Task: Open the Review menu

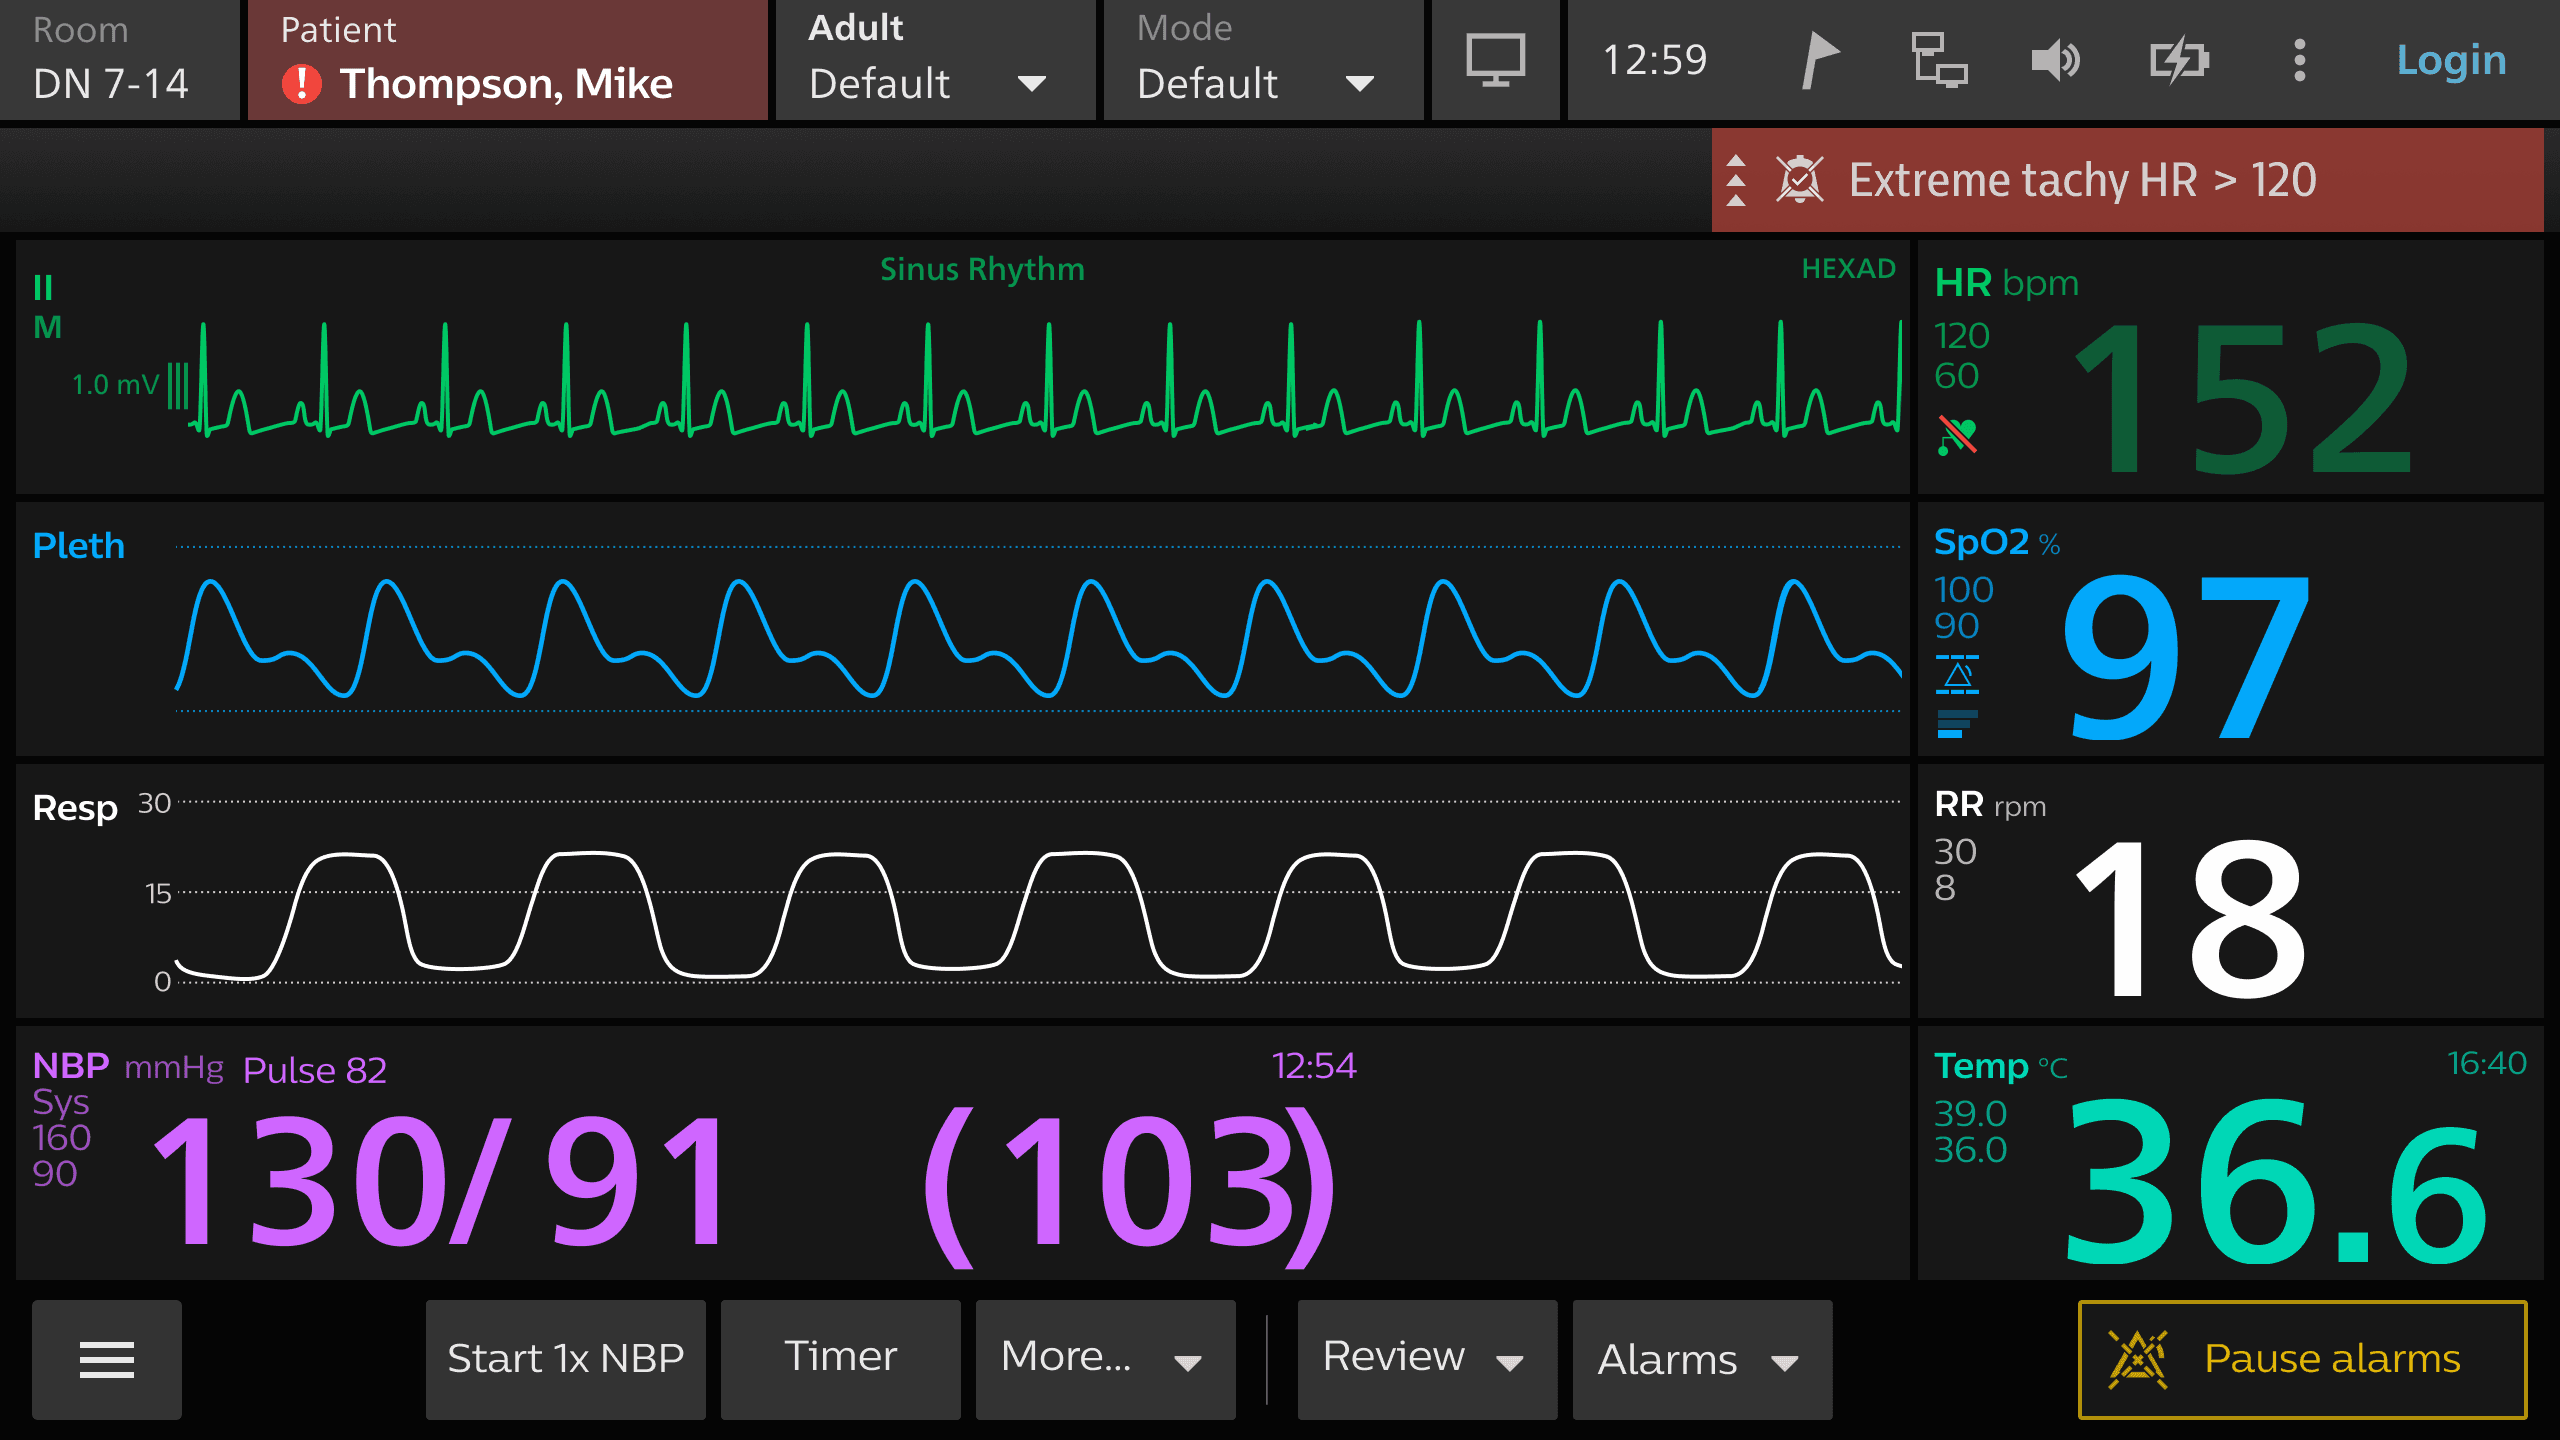Action: pyautogui.click(x=1426, y=1359)
